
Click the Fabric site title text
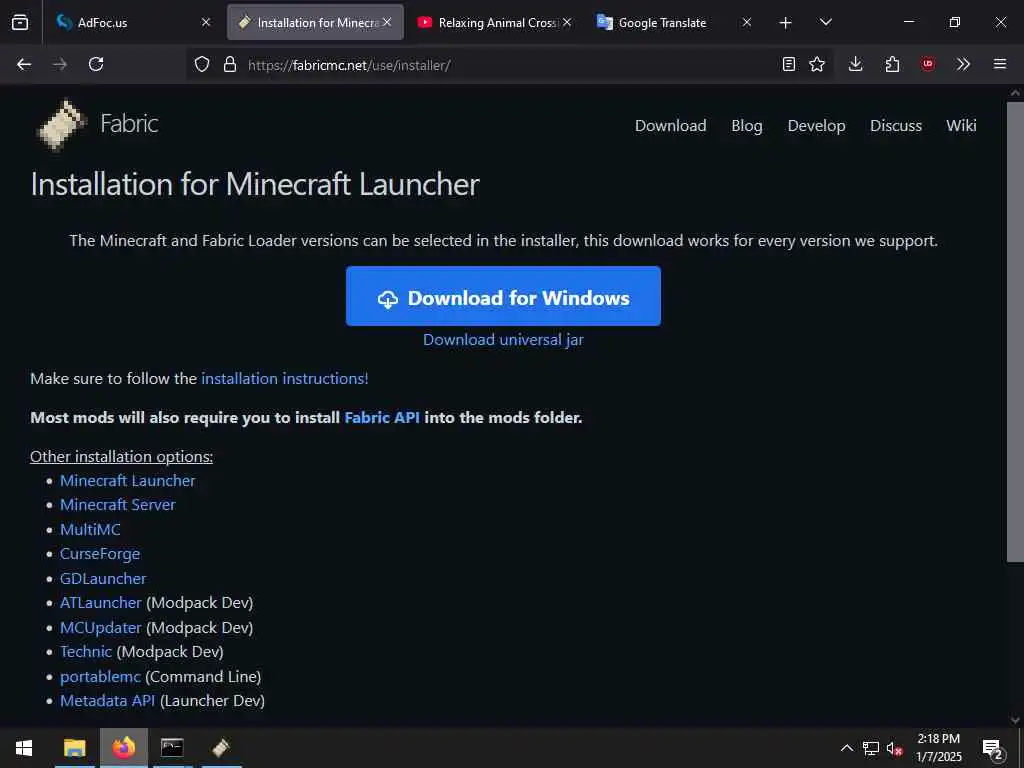pos(129,123)
